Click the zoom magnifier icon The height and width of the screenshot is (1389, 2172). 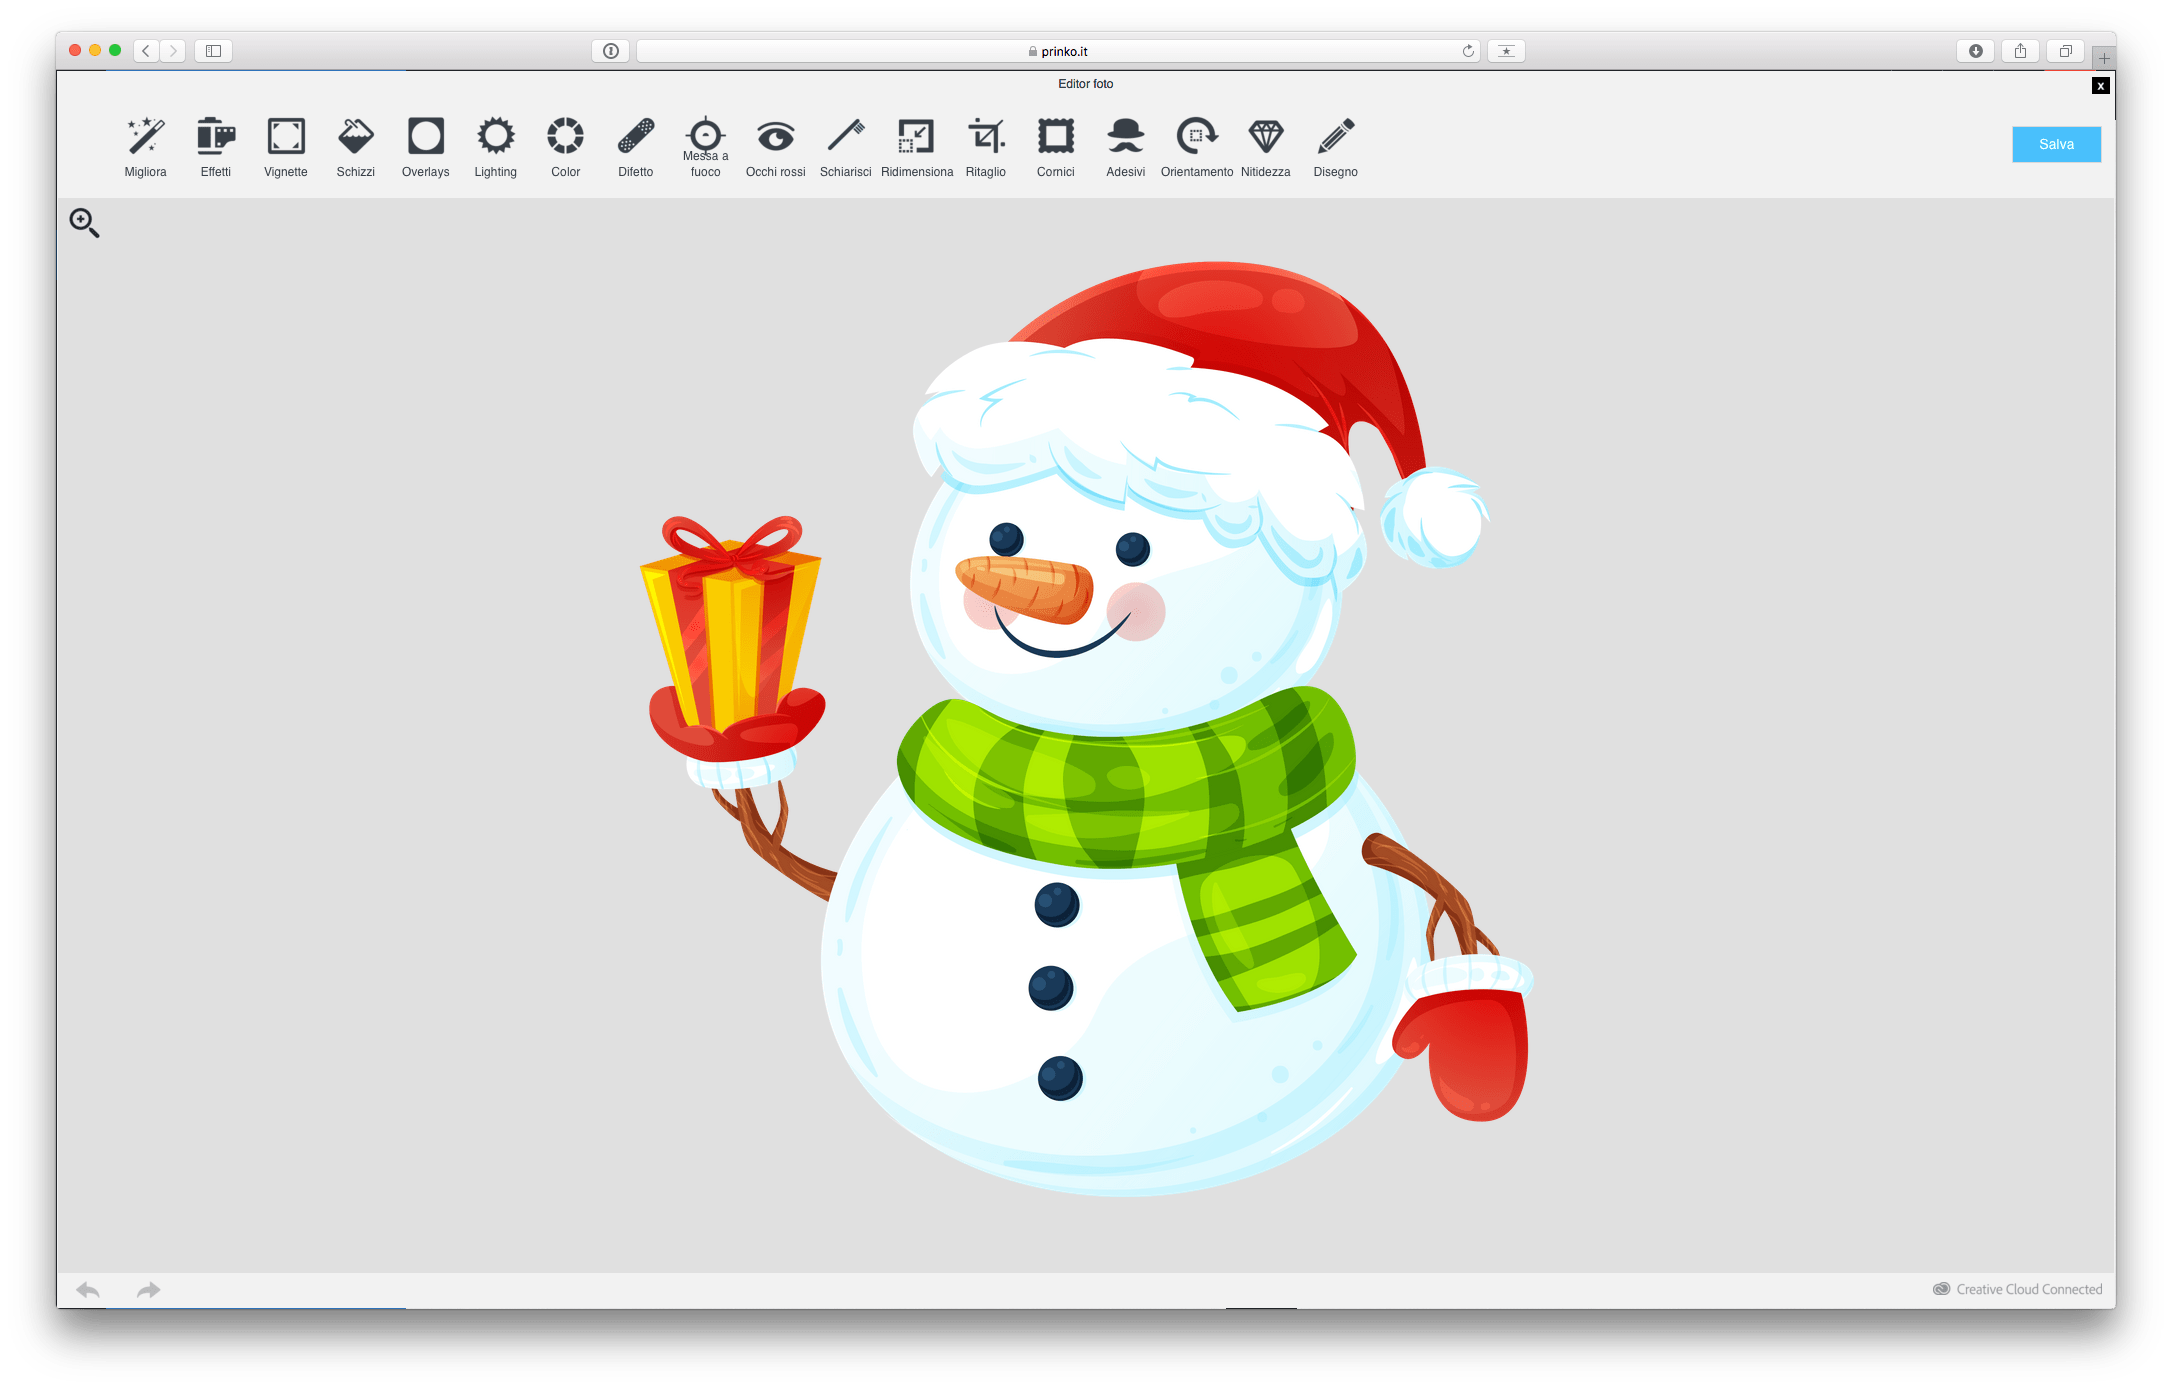[x=84, y=222]
